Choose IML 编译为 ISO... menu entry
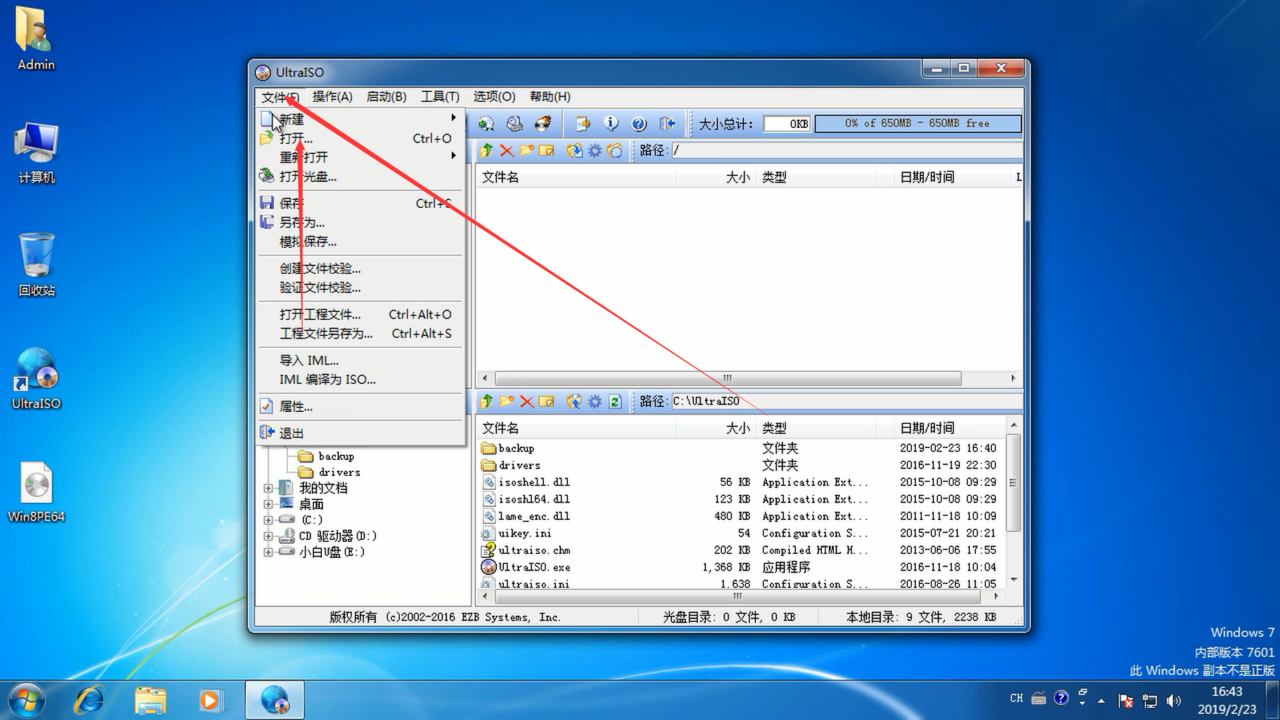The image size is (1280, 720). coord(360,379)
